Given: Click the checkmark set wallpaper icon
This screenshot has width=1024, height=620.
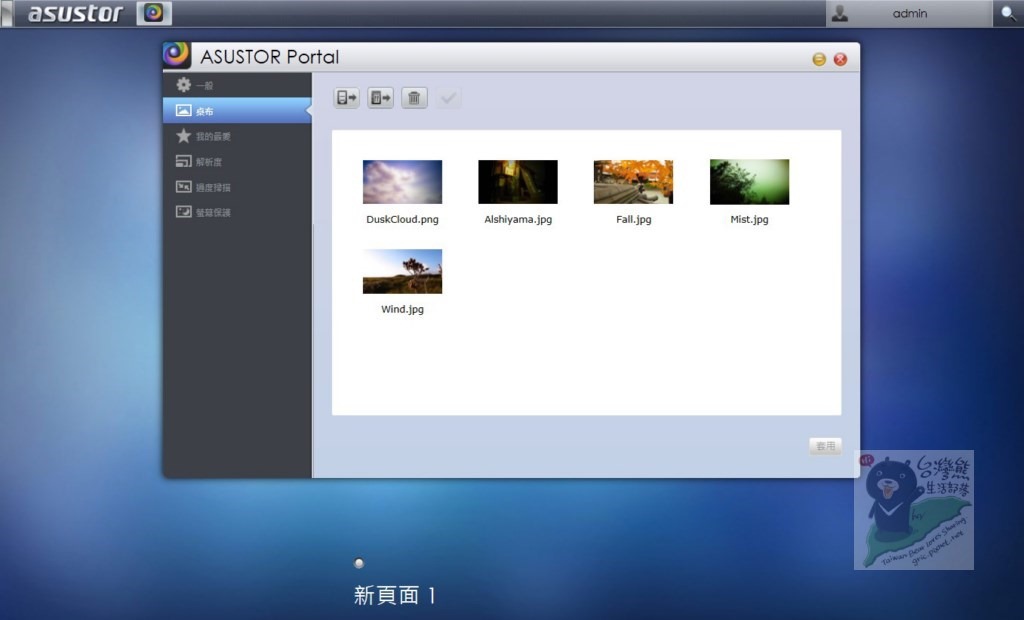Looking at the screenshot, I should pos(448,98).
